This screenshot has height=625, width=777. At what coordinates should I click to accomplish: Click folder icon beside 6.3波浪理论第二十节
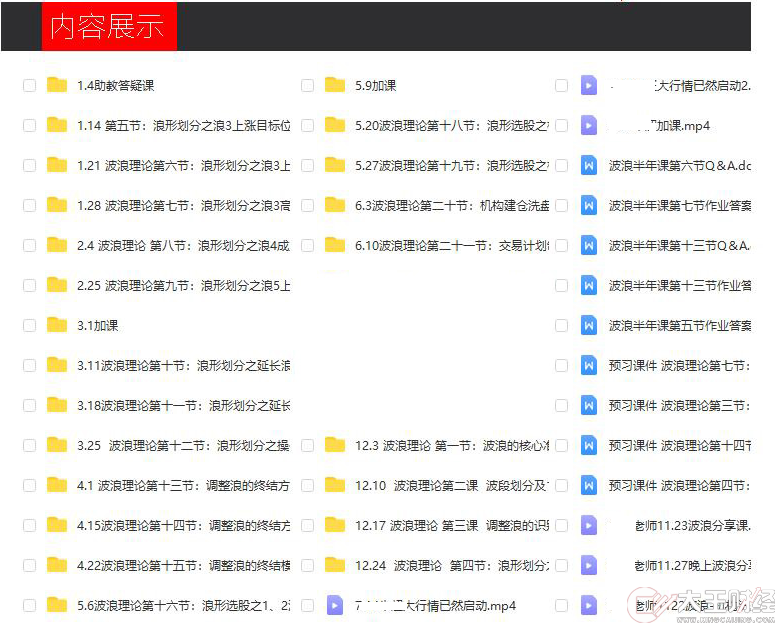click(x=335, y=205)
